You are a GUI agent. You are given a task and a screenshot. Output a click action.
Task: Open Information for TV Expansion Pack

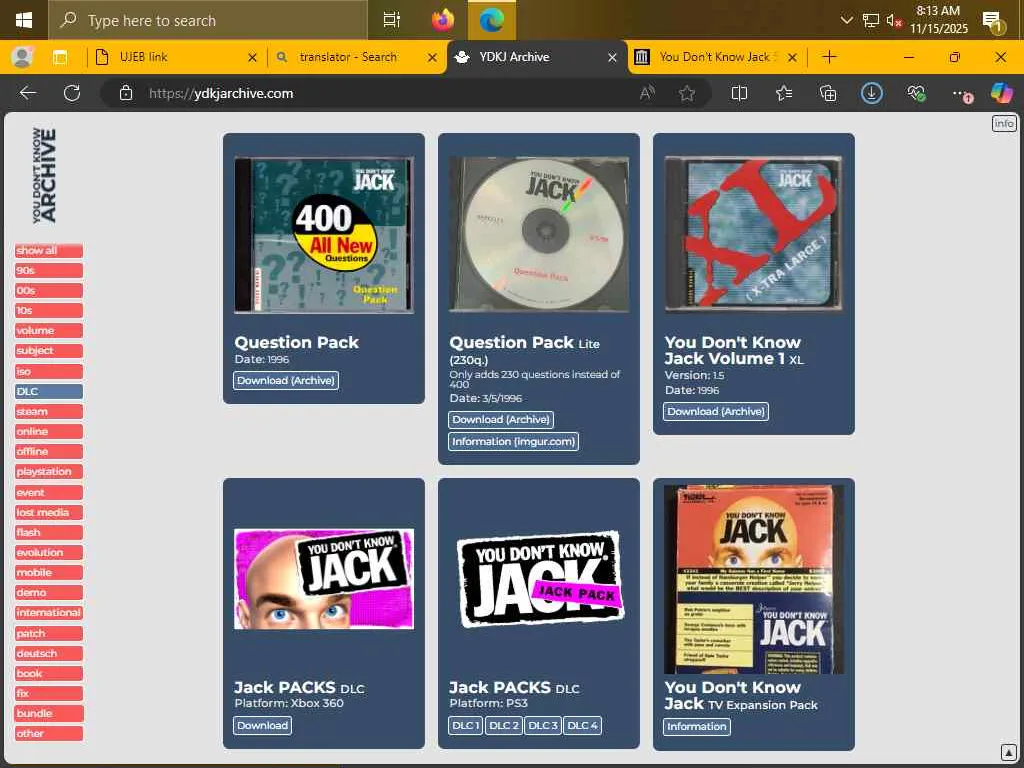coord(697,727)
